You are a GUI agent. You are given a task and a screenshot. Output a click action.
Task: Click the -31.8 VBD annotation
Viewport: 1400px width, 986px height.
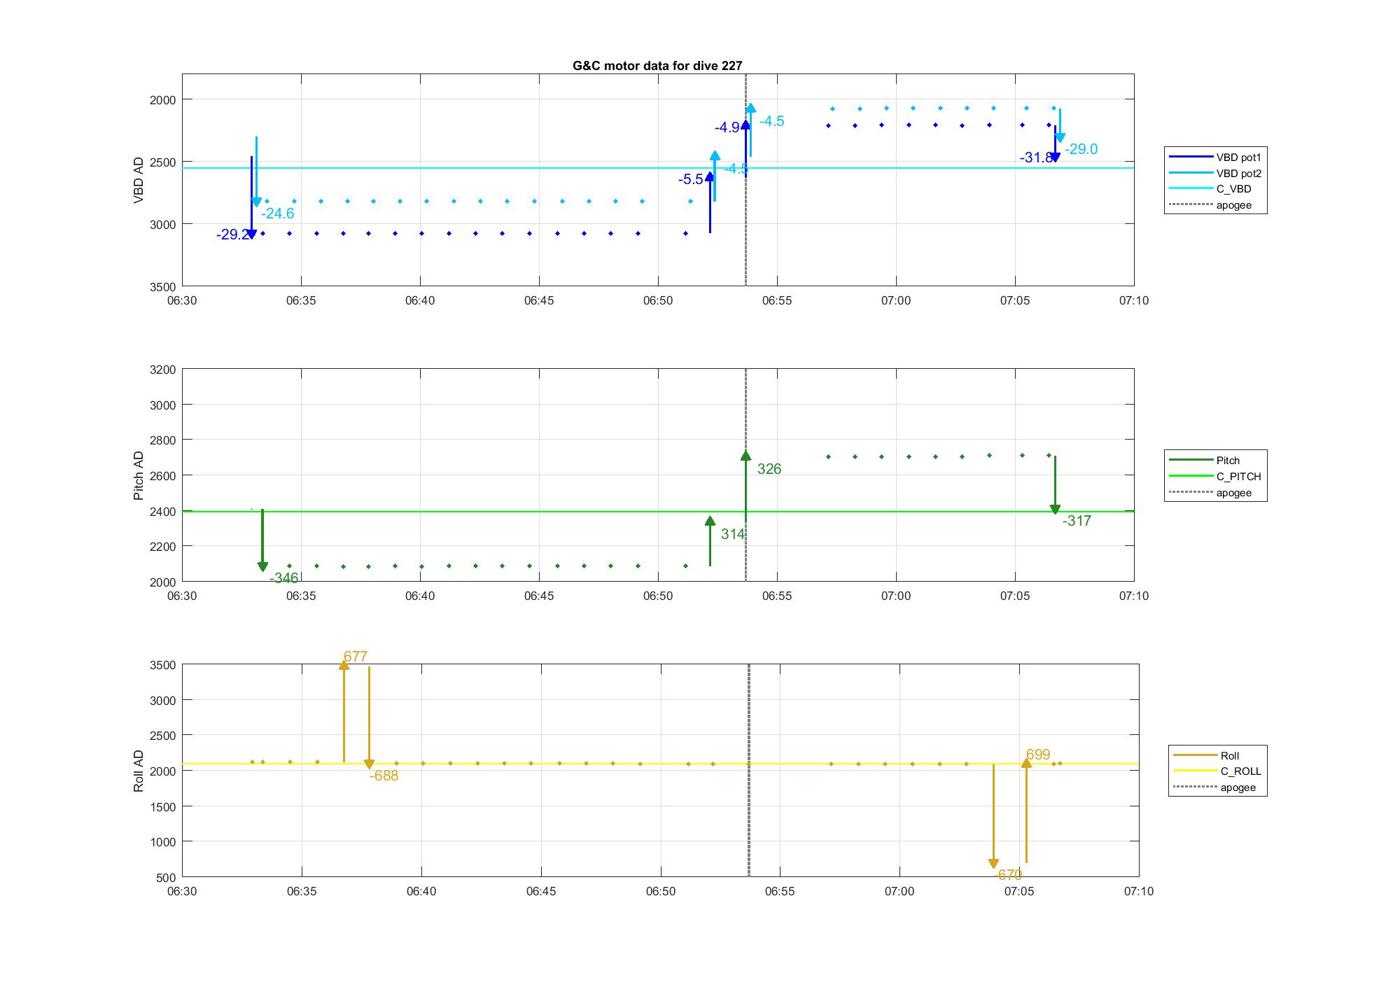[x=1036, y=157]
